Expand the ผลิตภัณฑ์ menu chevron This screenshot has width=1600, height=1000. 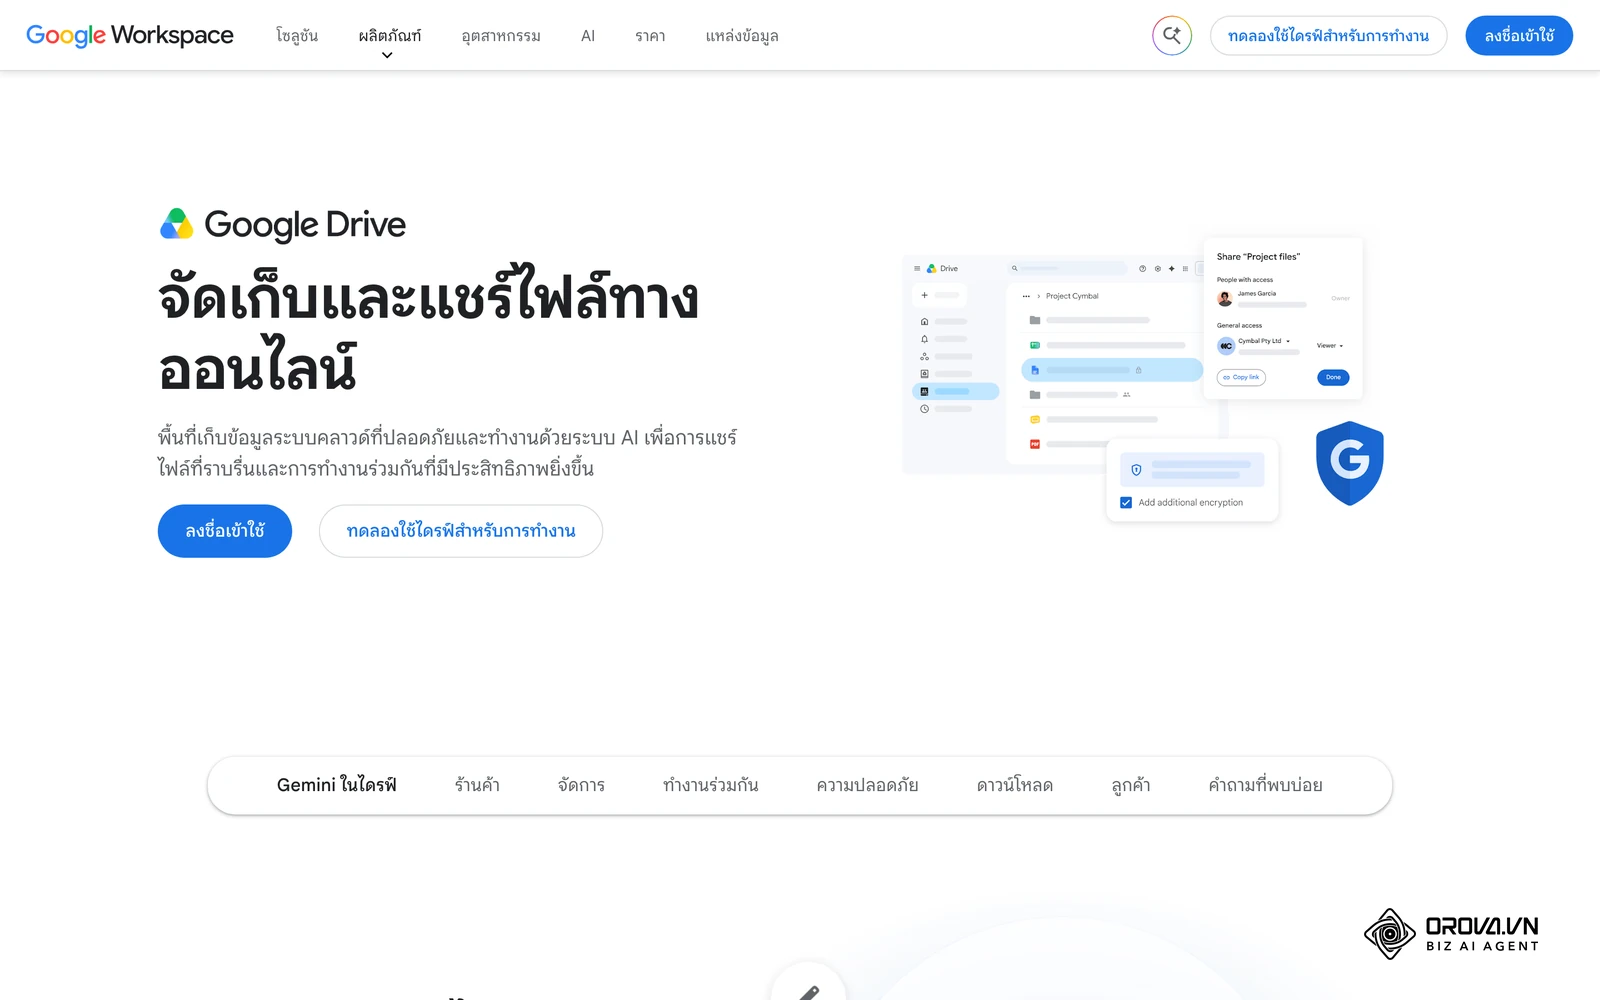[x=387, y=55]
